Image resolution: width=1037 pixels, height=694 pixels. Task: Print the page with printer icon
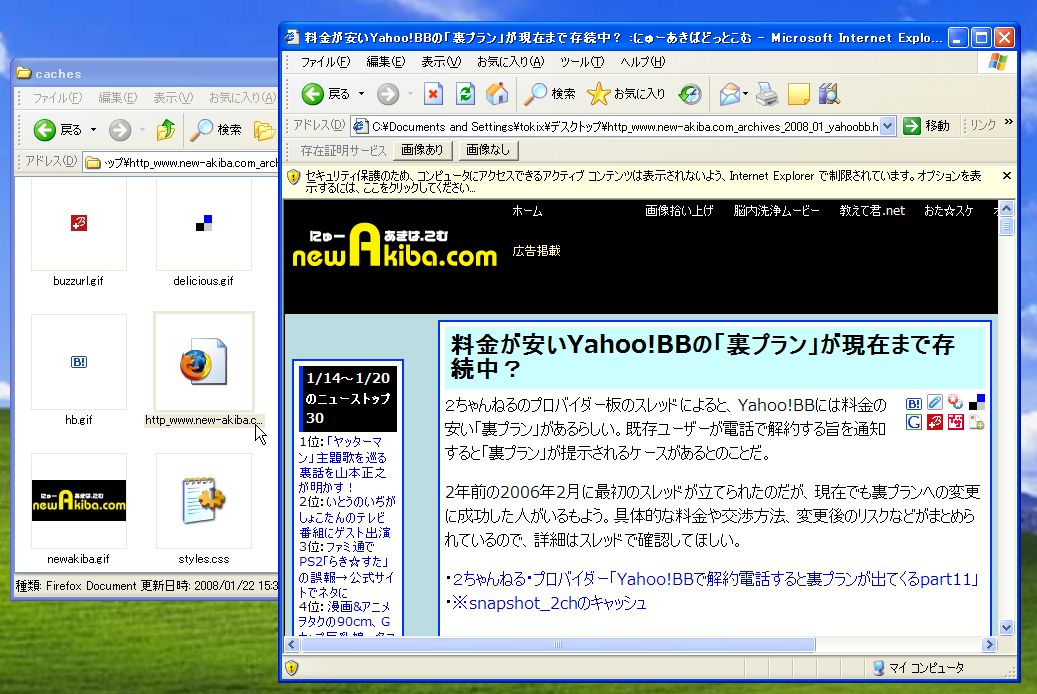(767, 95)
